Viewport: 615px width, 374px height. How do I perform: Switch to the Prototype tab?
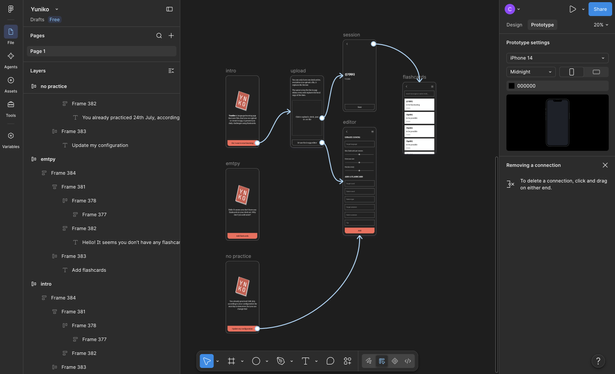542,25
